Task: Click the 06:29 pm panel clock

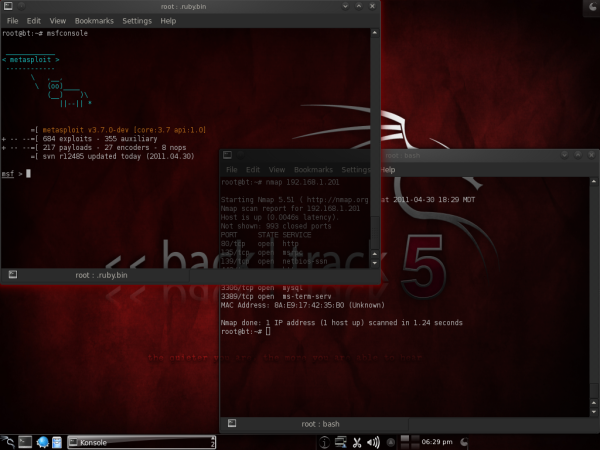Action: 437,442
